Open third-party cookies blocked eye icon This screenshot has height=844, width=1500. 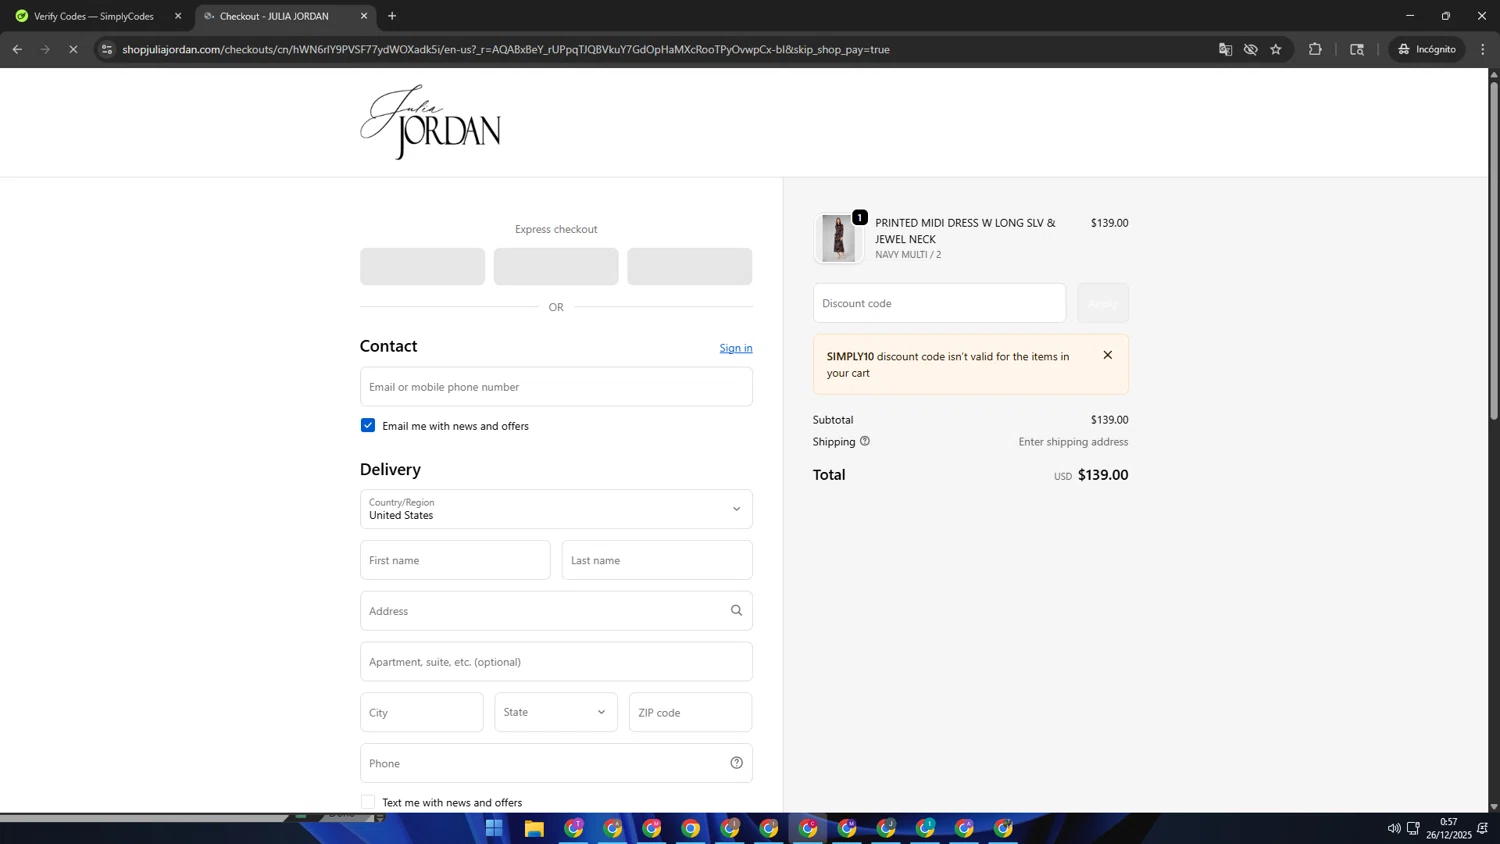(1250, 49)
